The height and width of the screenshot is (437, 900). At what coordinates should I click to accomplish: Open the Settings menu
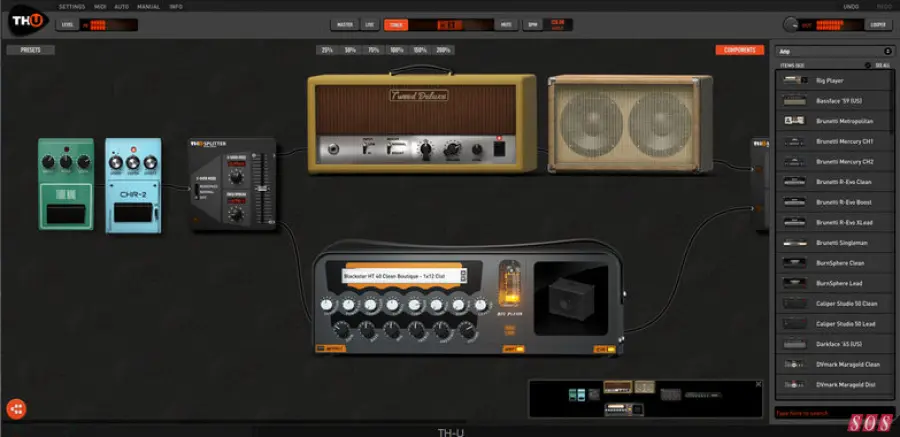click(x=72, y=7)
